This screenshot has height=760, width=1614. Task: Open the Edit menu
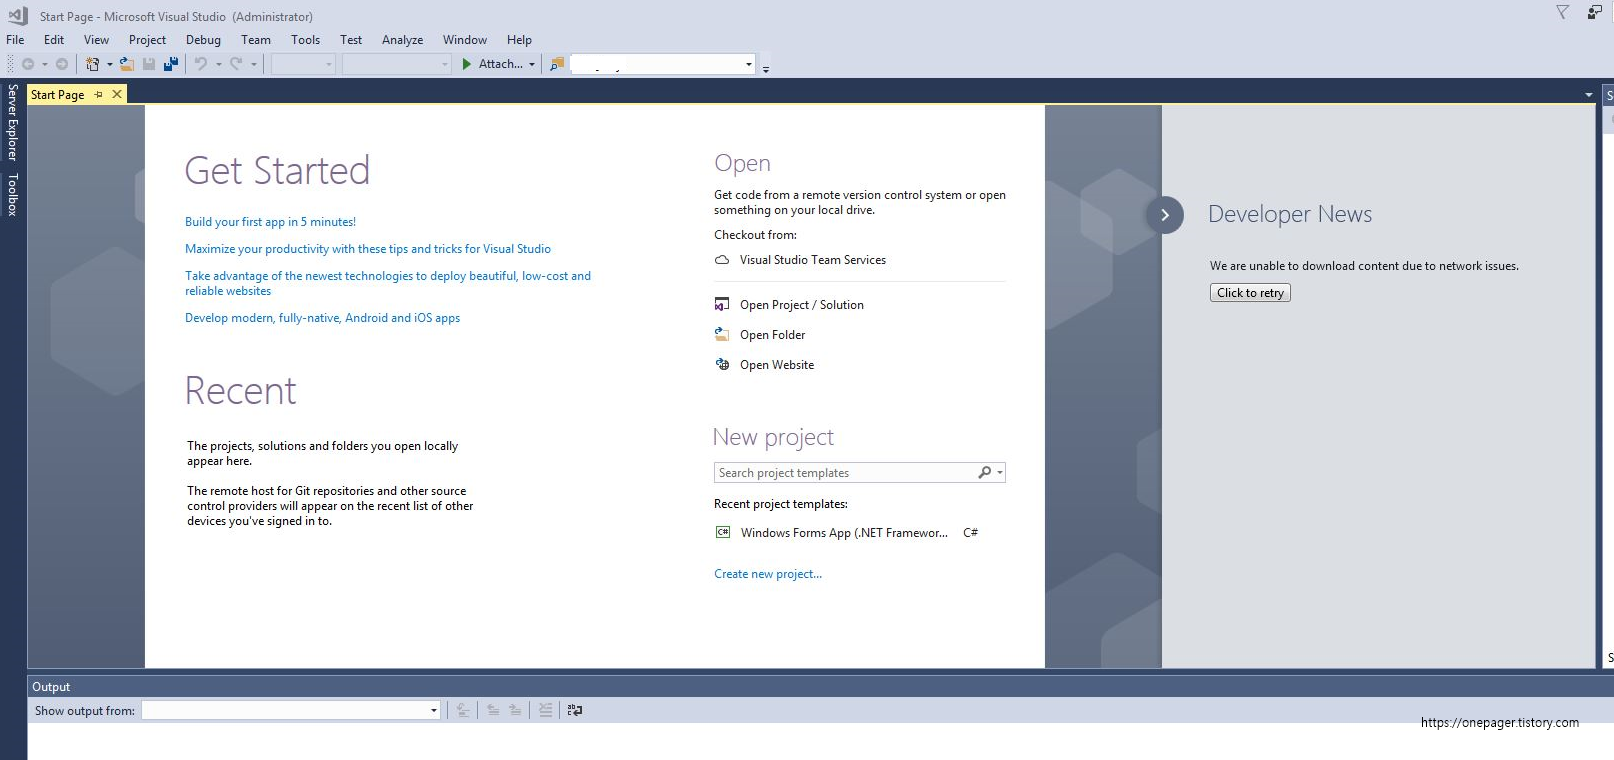pyautogui.click(x=54, y=40)
